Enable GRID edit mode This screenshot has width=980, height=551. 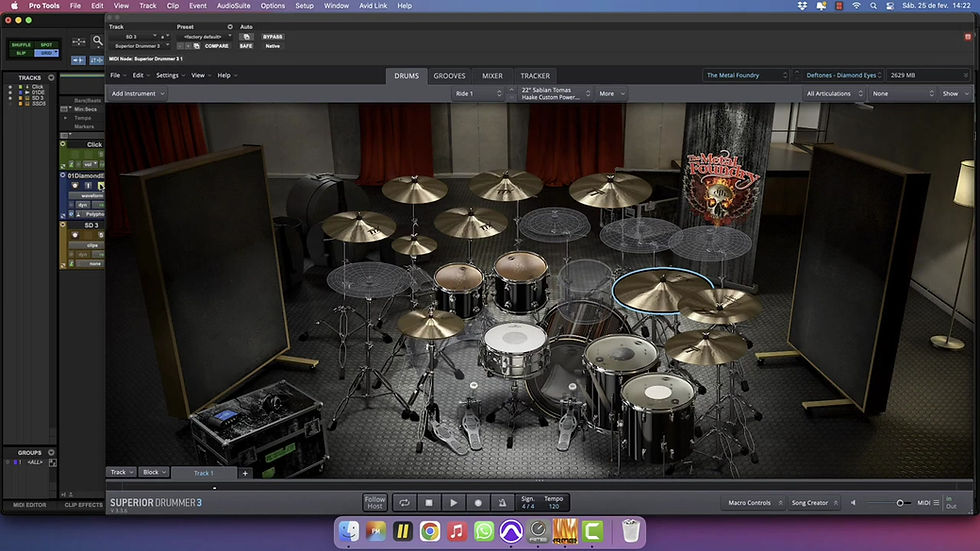pyautogui.click(x=47, y=53)
